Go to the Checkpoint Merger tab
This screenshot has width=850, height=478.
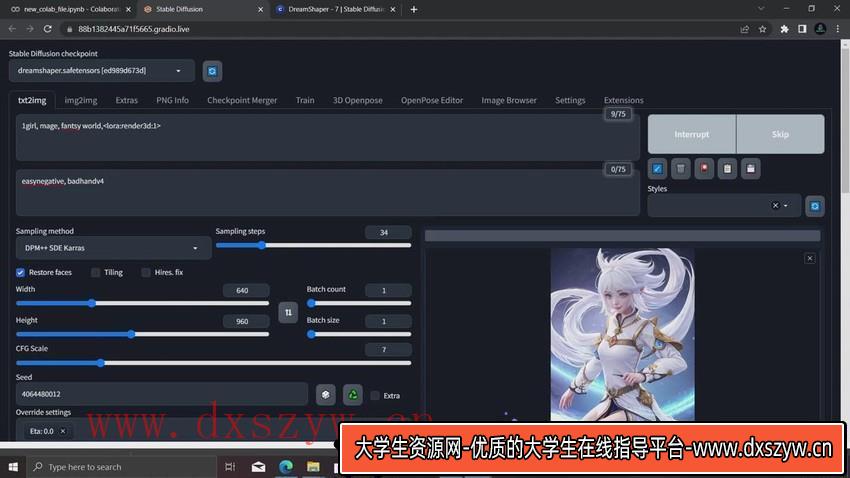tap(242, 100)
